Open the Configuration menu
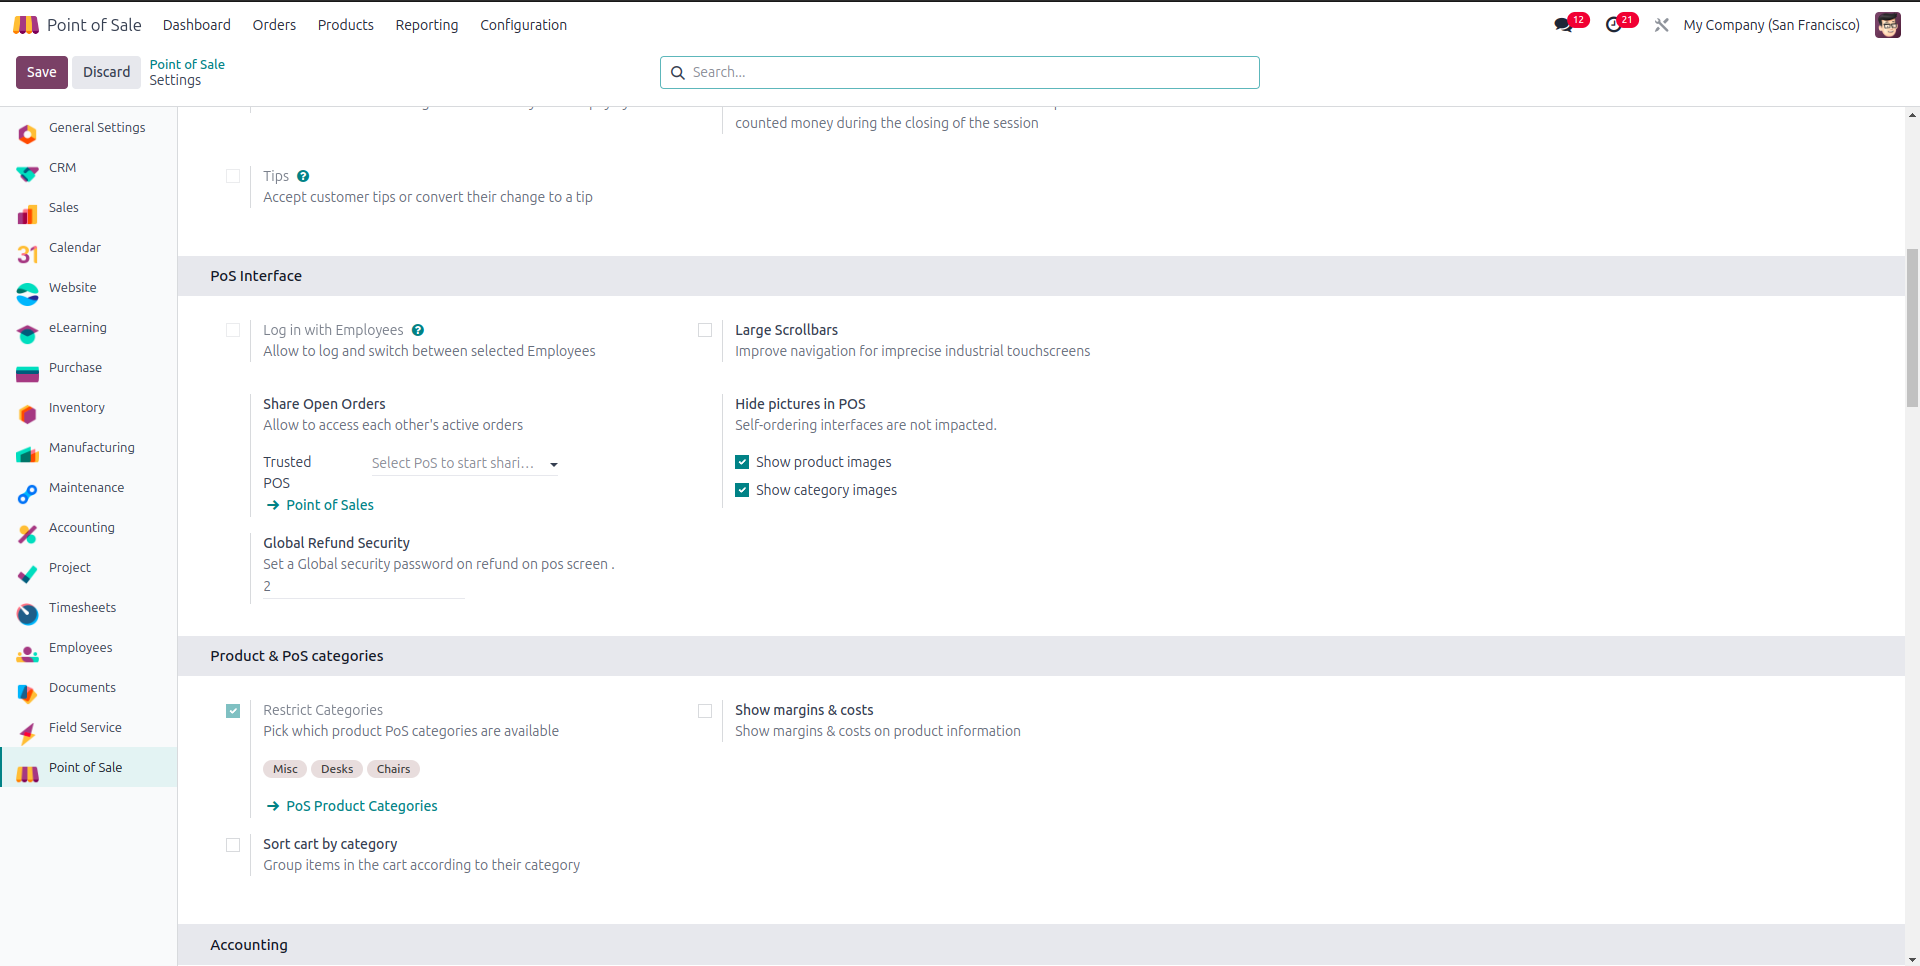1920x966 pixels. pyautogui.click(x=523, y=25)
